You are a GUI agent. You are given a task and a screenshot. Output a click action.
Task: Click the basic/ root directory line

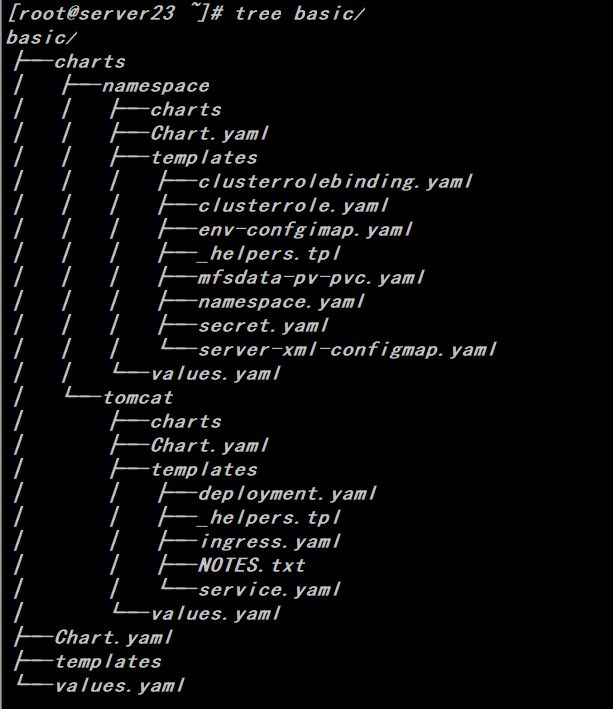(42, 38)
